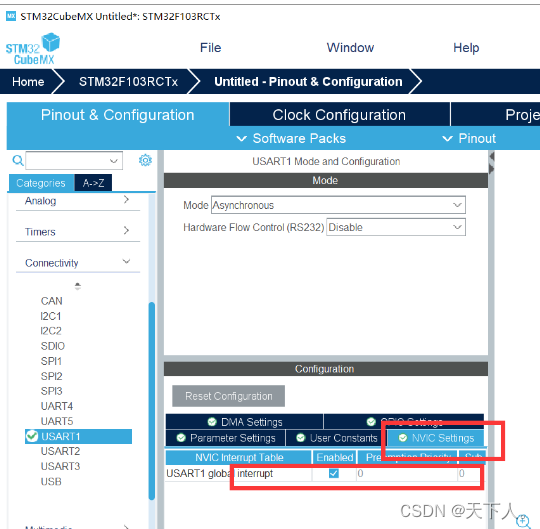Open the settings gear in the categories panel
540x529 pixels.
[145, 160]
